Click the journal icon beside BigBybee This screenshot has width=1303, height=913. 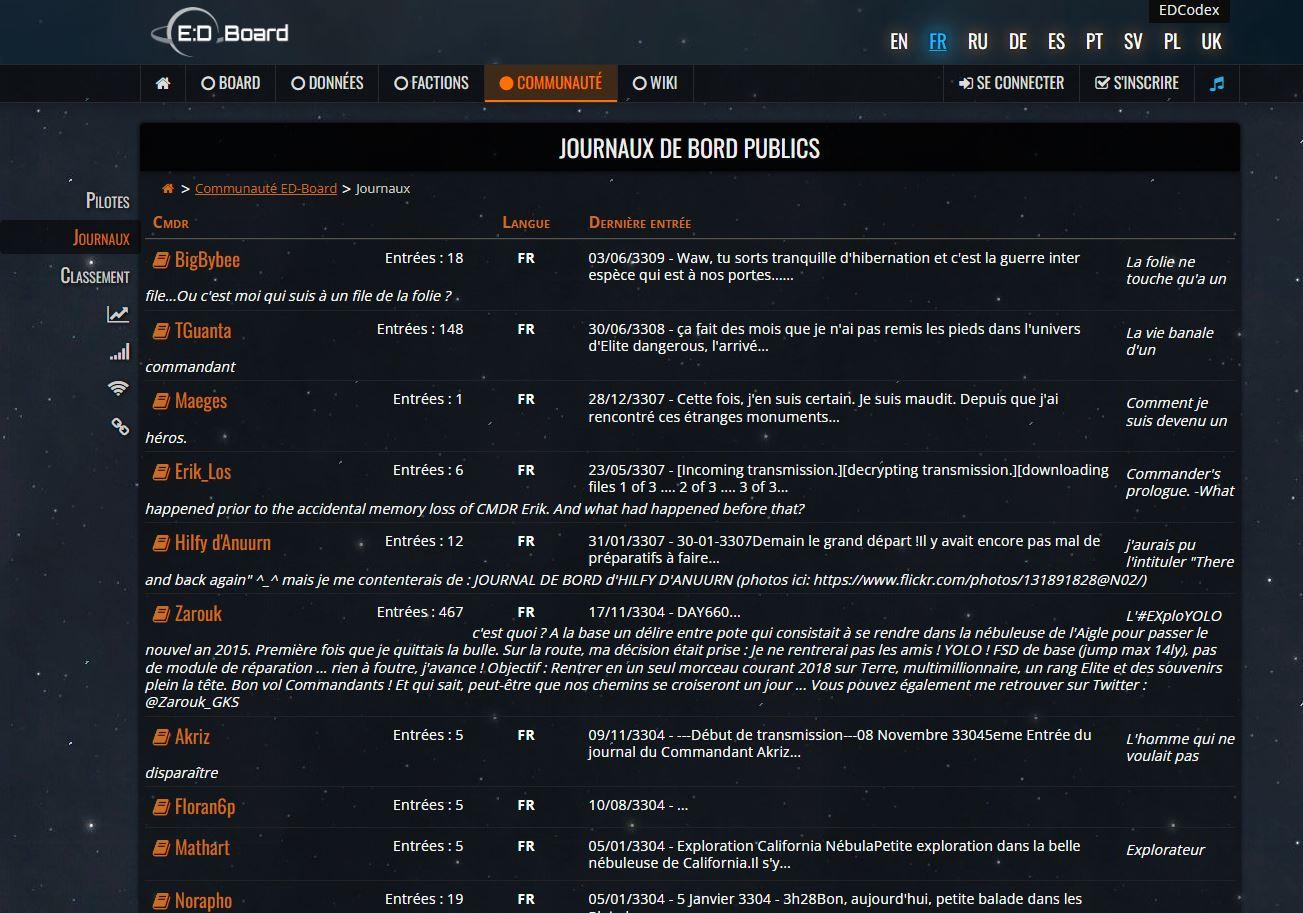[x=161, y=260]
